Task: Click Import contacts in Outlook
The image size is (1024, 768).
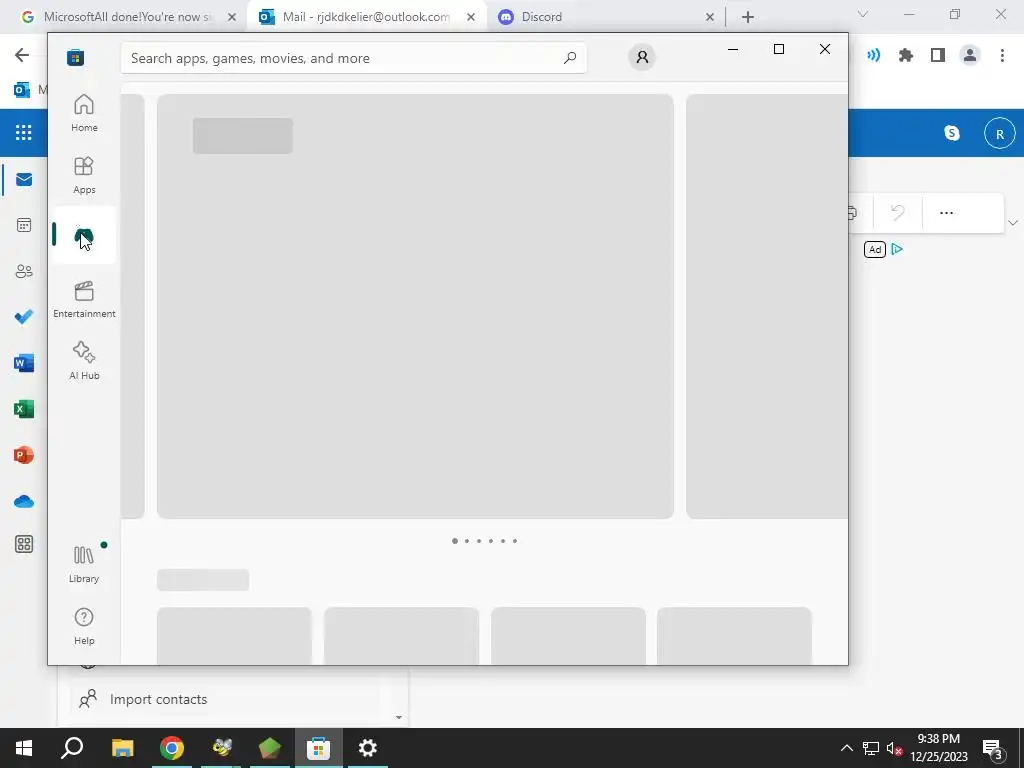Action: coord(159,699)
